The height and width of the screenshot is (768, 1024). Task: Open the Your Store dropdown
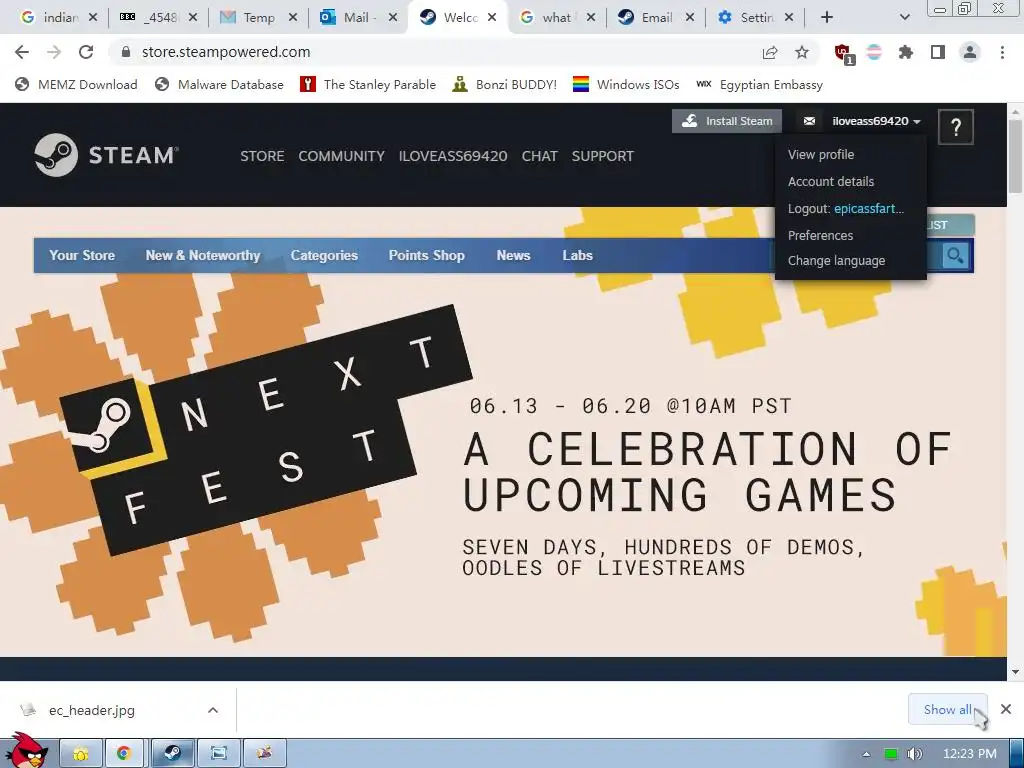pos(82,255)
